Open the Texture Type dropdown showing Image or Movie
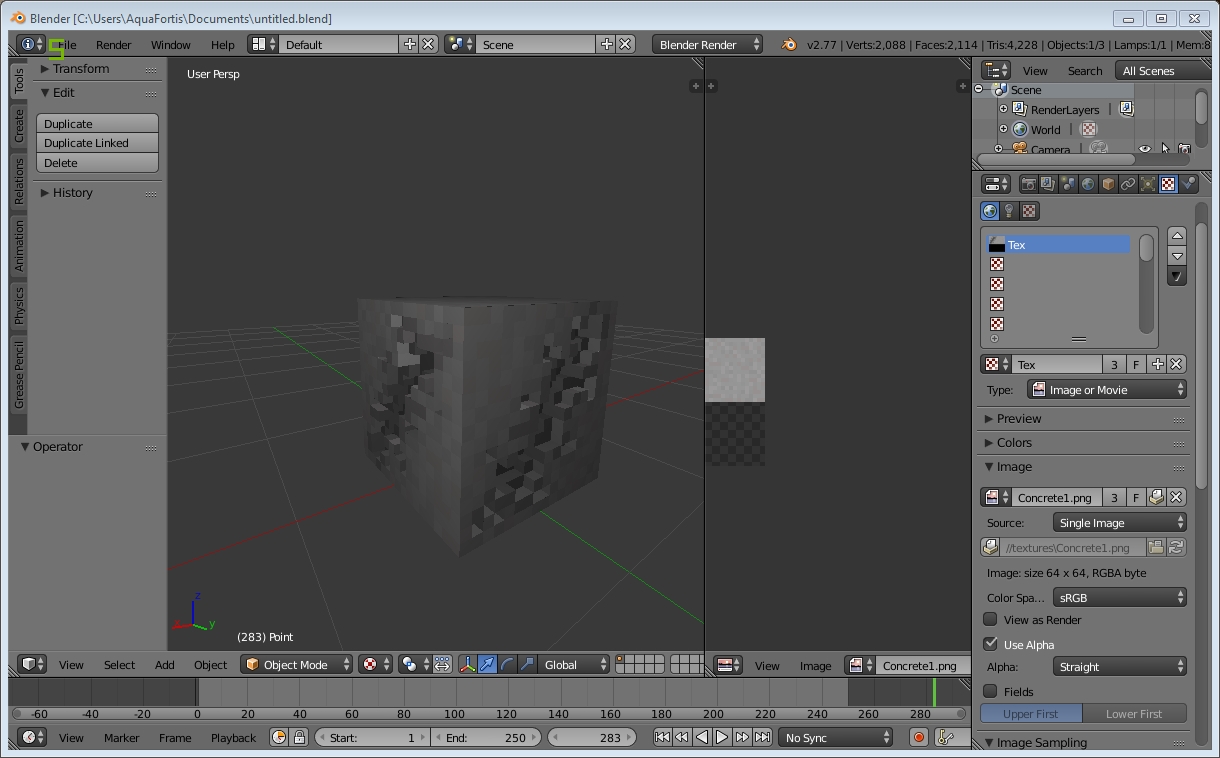Viewport: 1220px width, 758px height. [1106, 389]
